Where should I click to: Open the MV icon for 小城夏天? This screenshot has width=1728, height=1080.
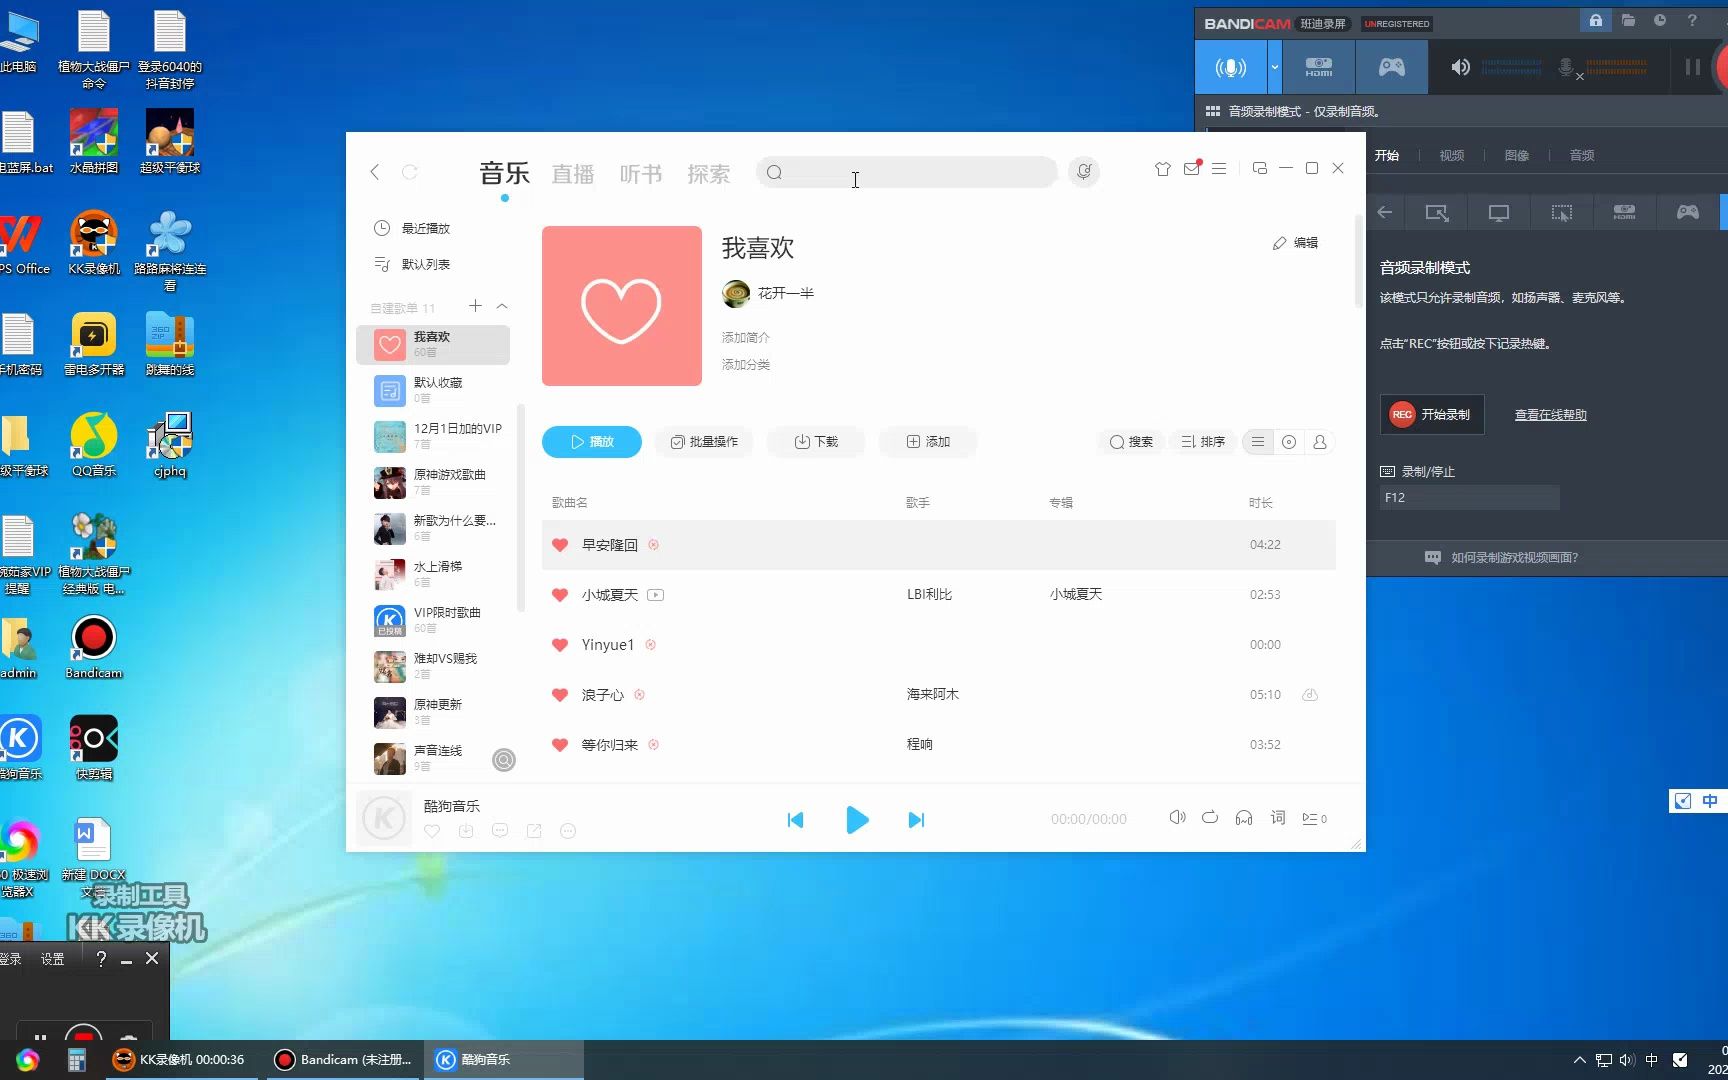[655, 595]
